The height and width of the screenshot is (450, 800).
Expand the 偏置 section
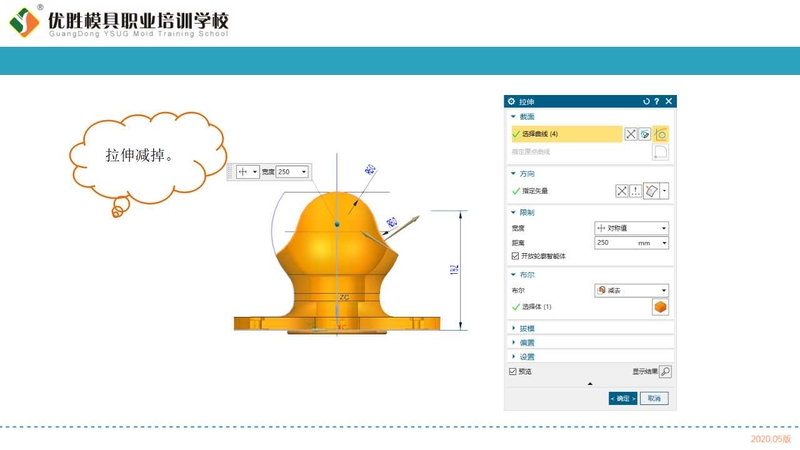coord(525,342)
